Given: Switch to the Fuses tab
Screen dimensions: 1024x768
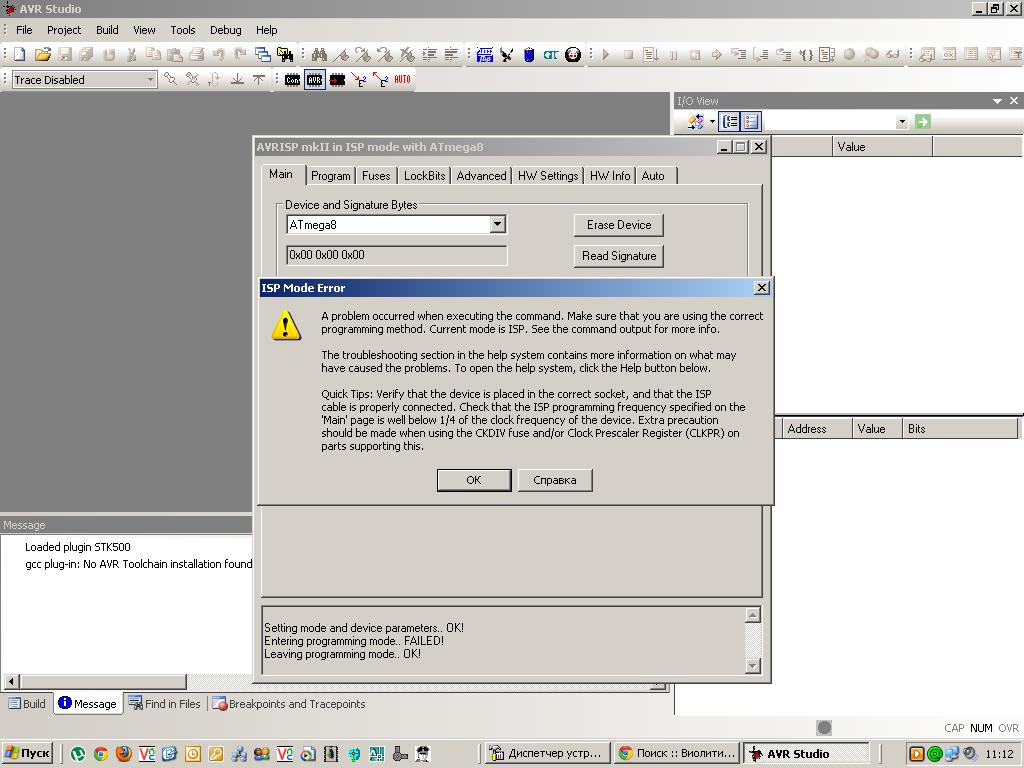Looking at the screenshot, I should tap(376, 176).
